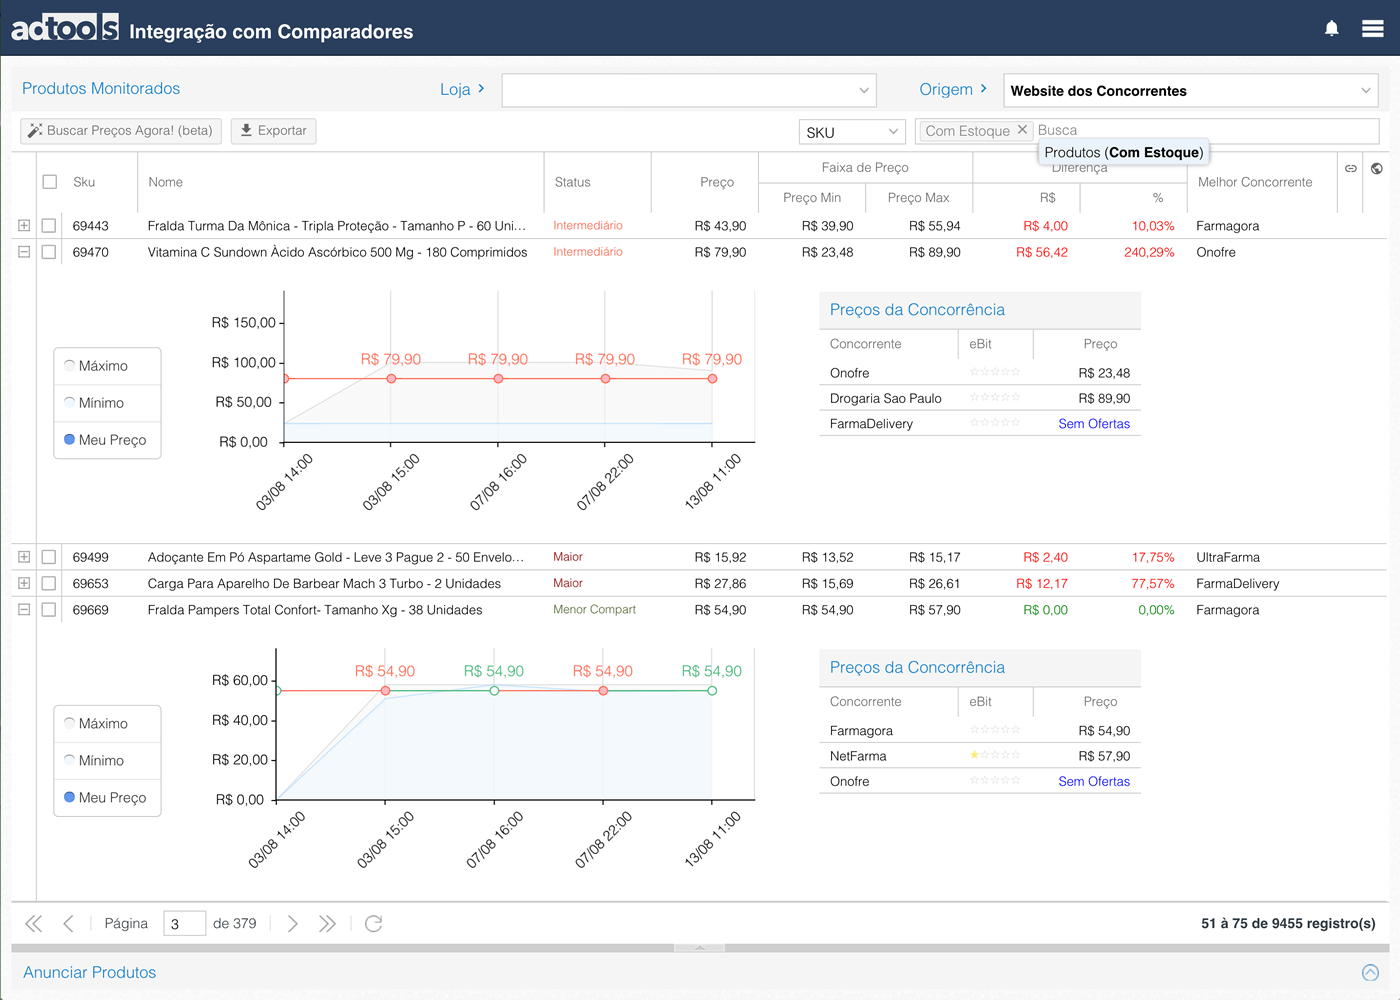Open Anunciar Produtos panel title
This screenshot has height=1000, width=1400.
pos(90,972)
